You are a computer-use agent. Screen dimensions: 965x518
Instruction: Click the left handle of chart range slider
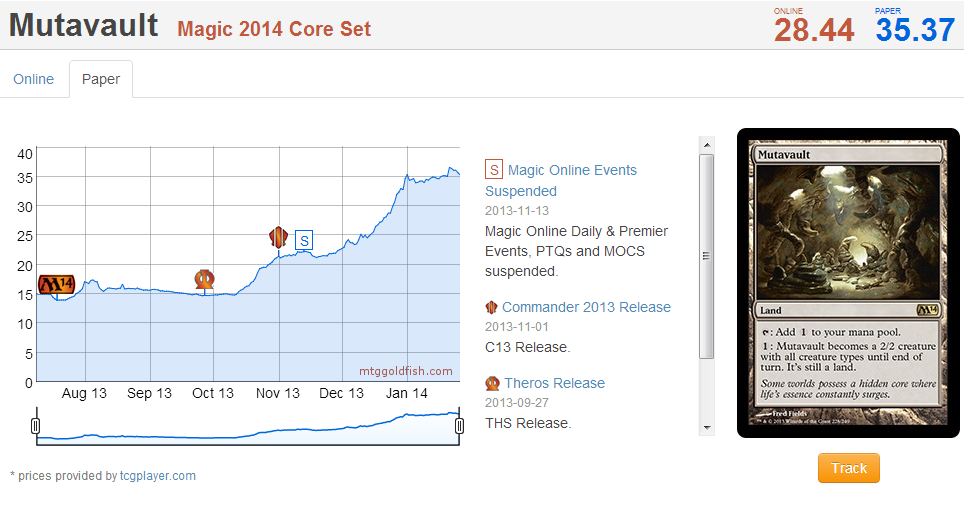point(36,426)
